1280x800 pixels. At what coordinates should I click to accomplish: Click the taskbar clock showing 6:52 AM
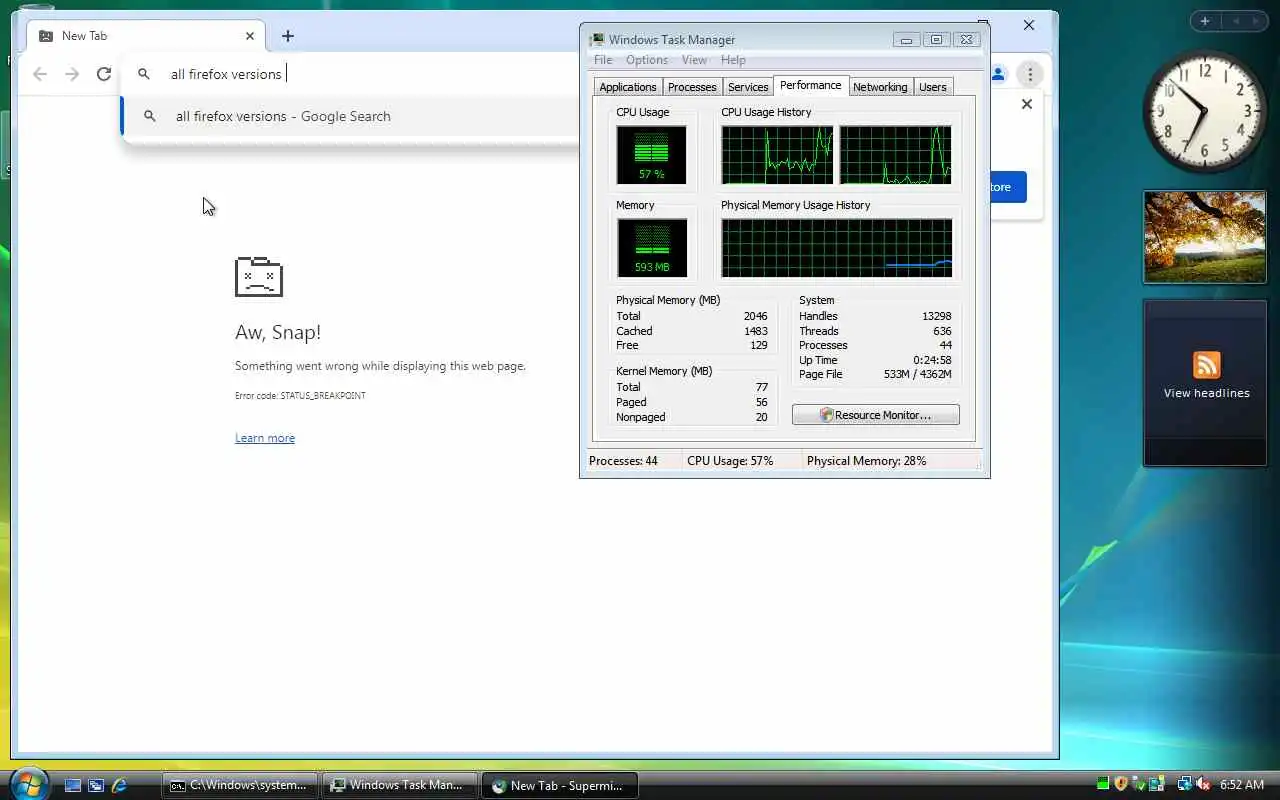[1243, 785]
